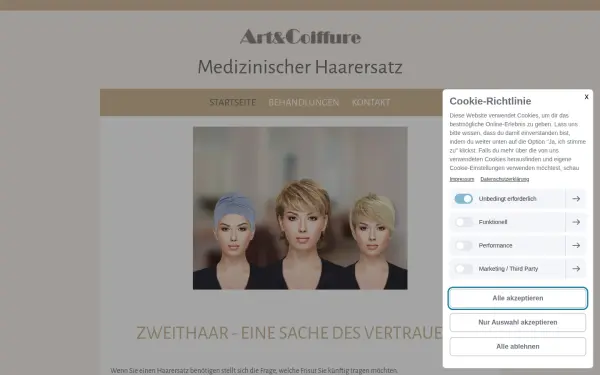Click the Medizinischer Haarersatz heading
The width and height of the screenshot is (600, 375).
300,67
